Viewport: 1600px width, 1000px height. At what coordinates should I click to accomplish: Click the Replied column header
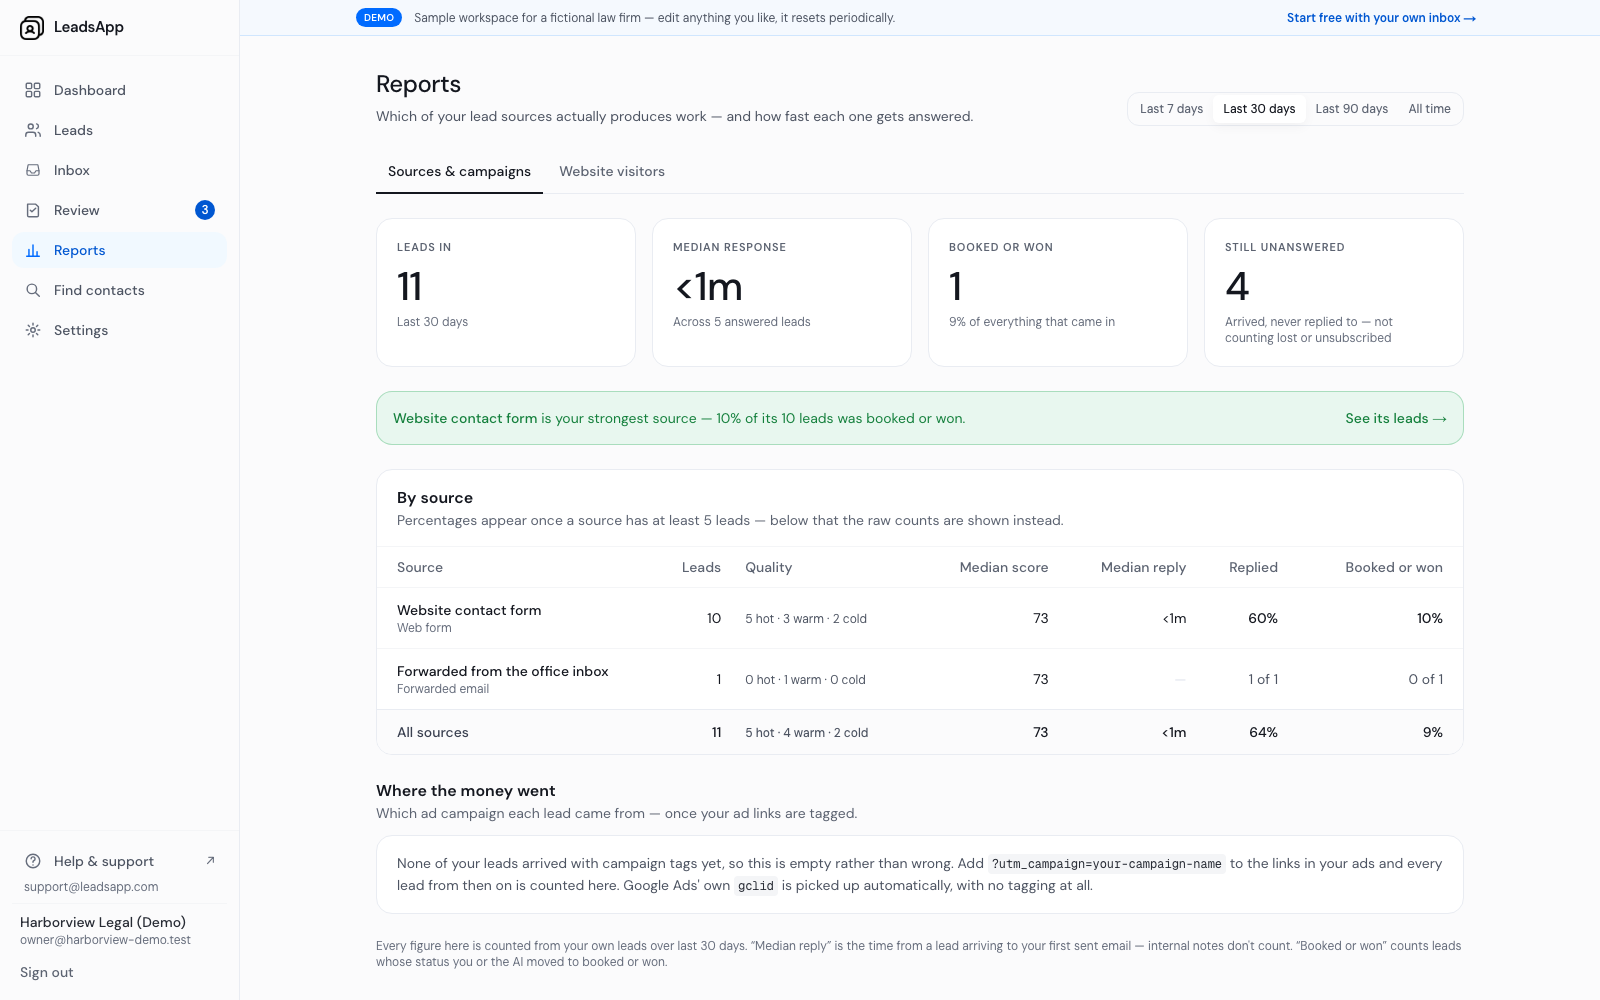pos(1253,567)
